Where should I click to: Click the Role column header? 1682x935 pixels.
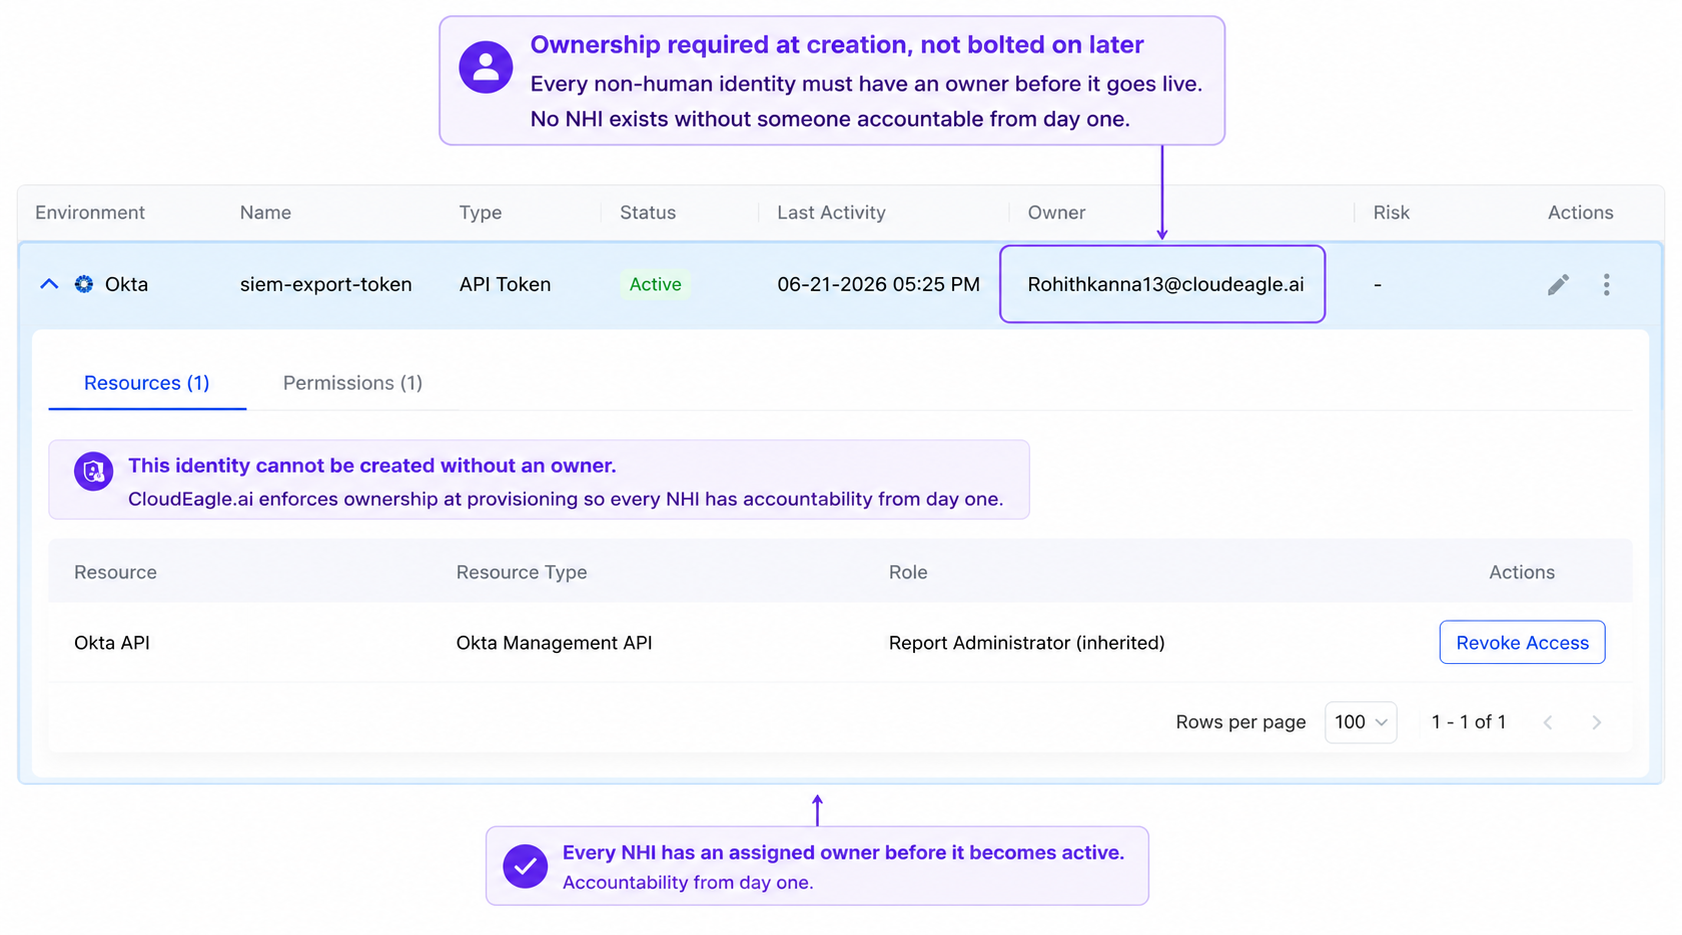pos(908,572)
